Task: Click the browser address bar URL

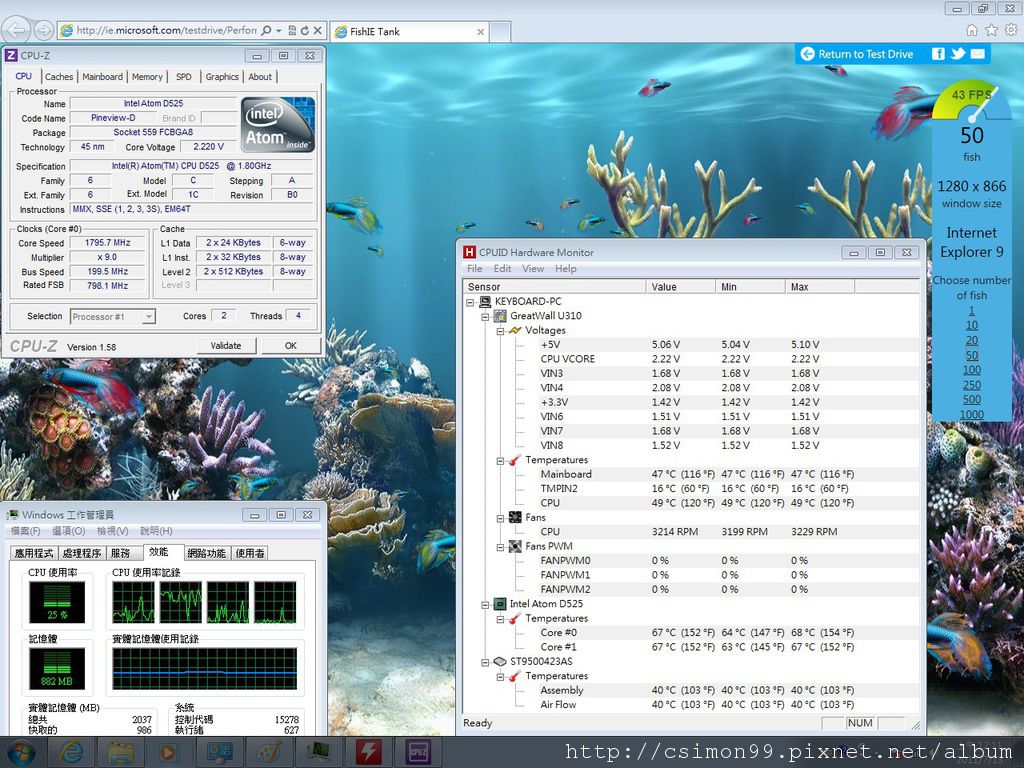Action: [x=166, y=31]
